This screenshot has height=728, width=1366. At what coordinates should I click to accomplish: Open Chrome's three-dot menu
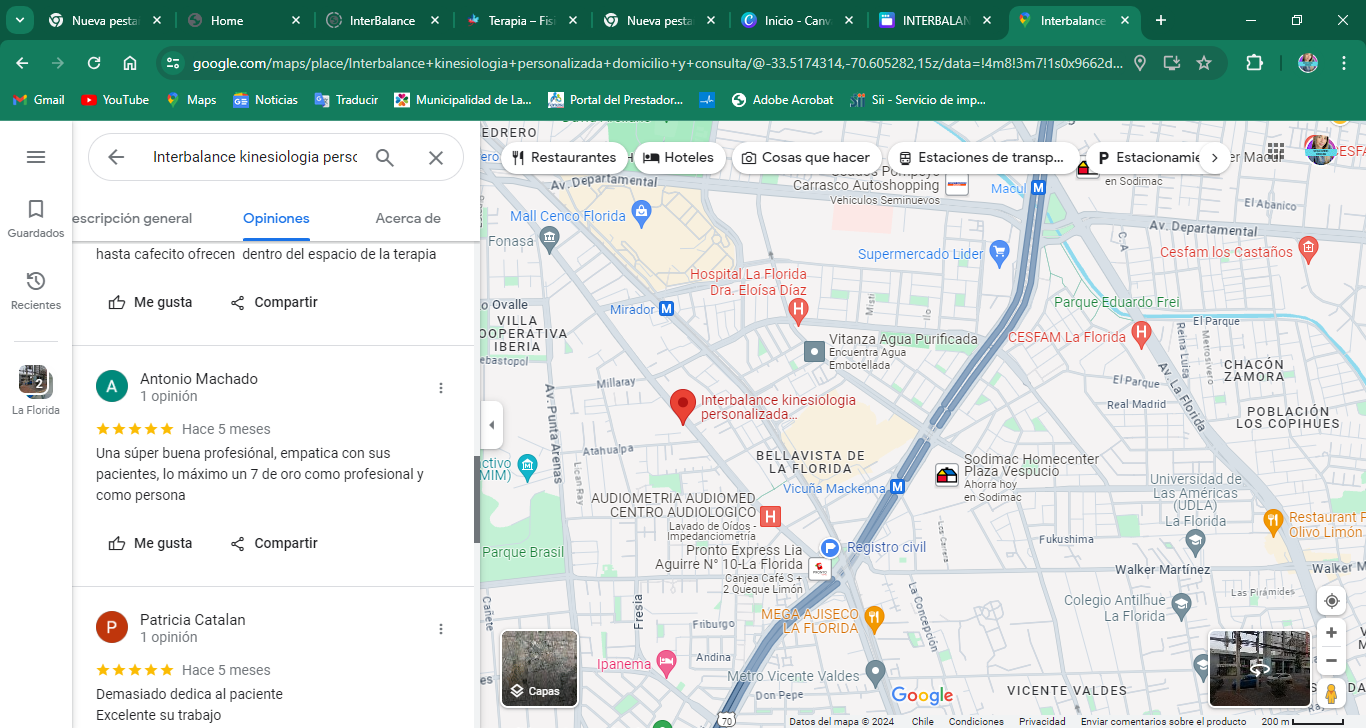click(1344, 63)
